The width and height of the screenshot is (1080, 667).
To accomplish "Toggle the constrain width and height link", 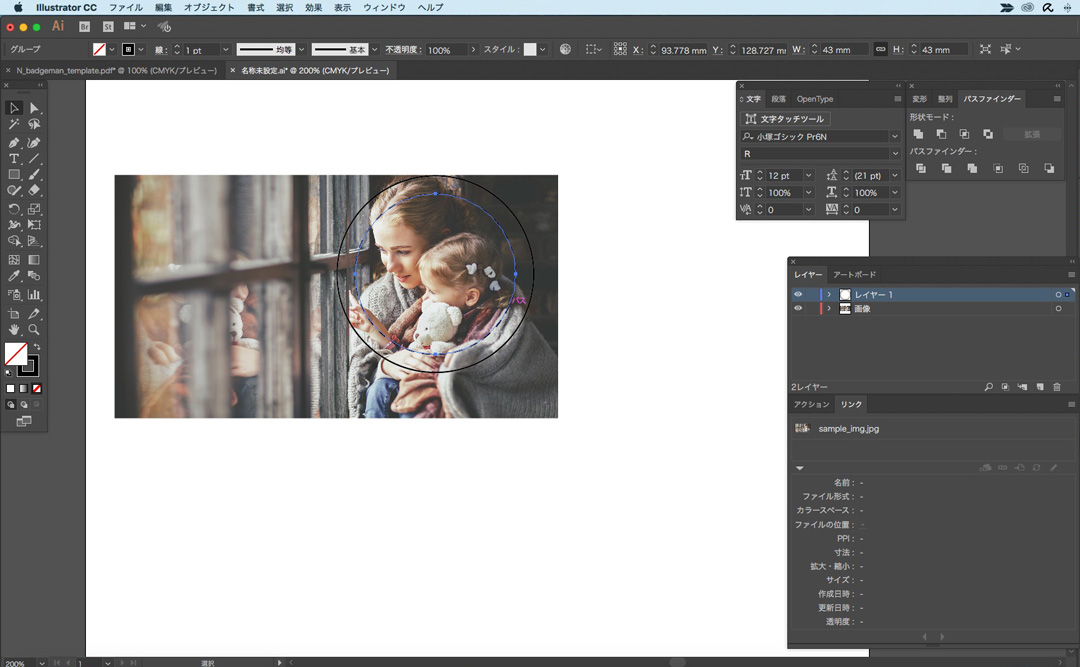I will (880, 49).
